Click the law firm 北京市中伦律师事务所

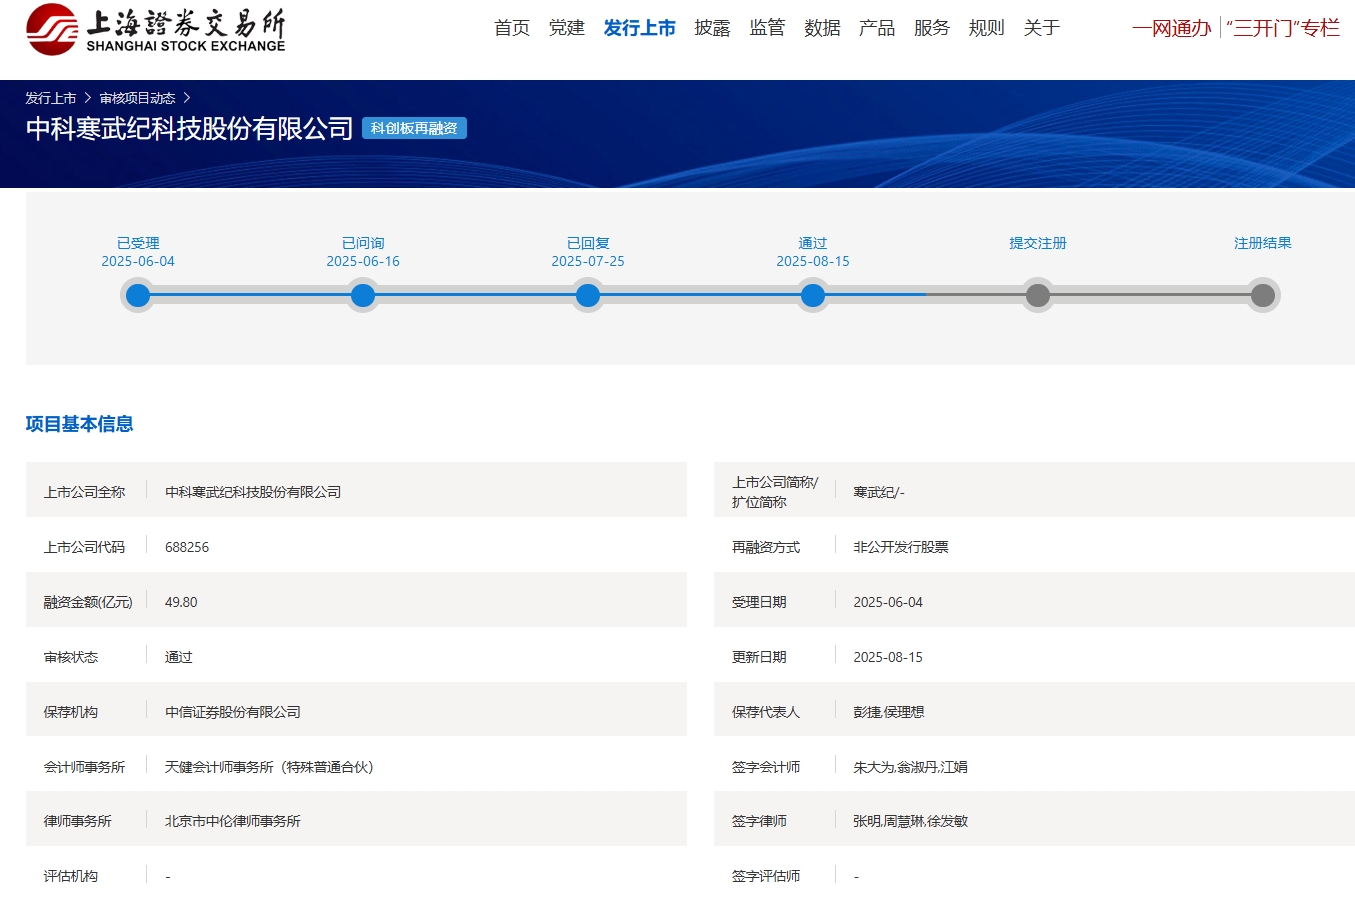pos(233,821)
